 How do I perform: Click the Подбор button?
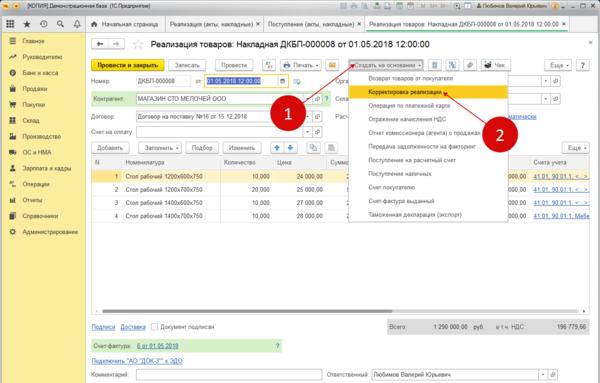click(x=202, y=148)
